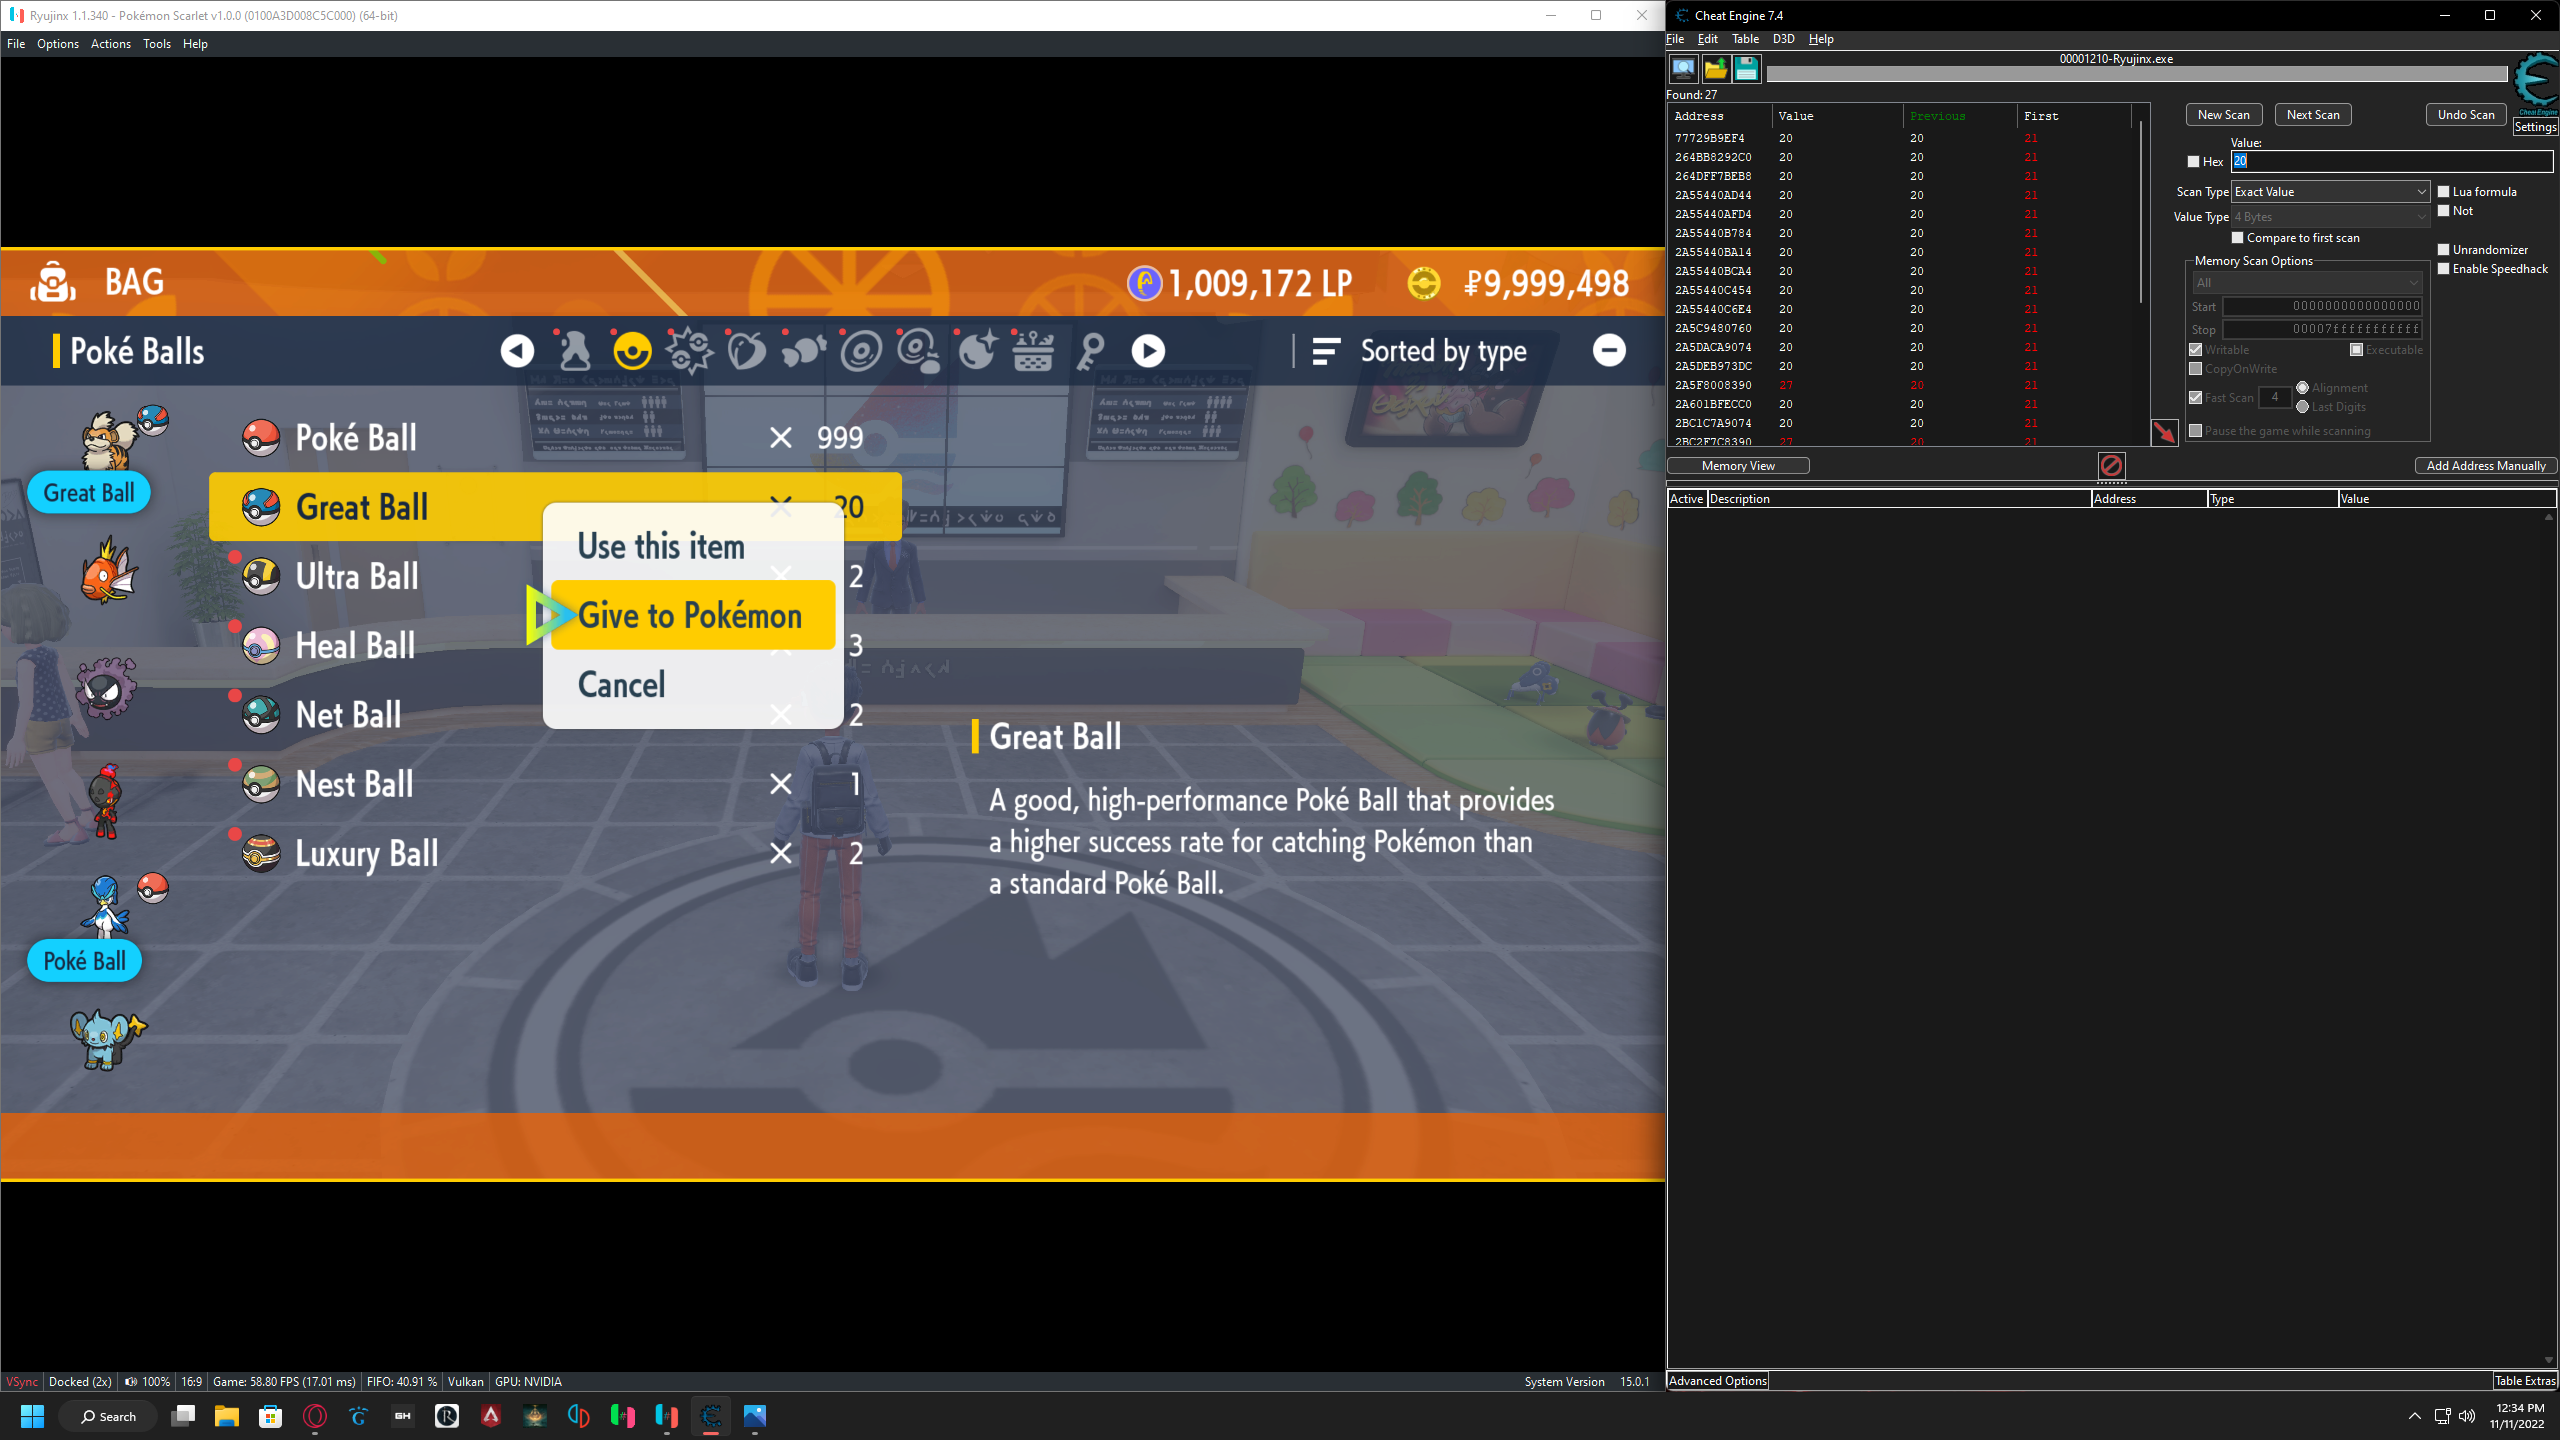Open the Ryujinx Actions menu
2560x1440 pixels.
[110, 43]
